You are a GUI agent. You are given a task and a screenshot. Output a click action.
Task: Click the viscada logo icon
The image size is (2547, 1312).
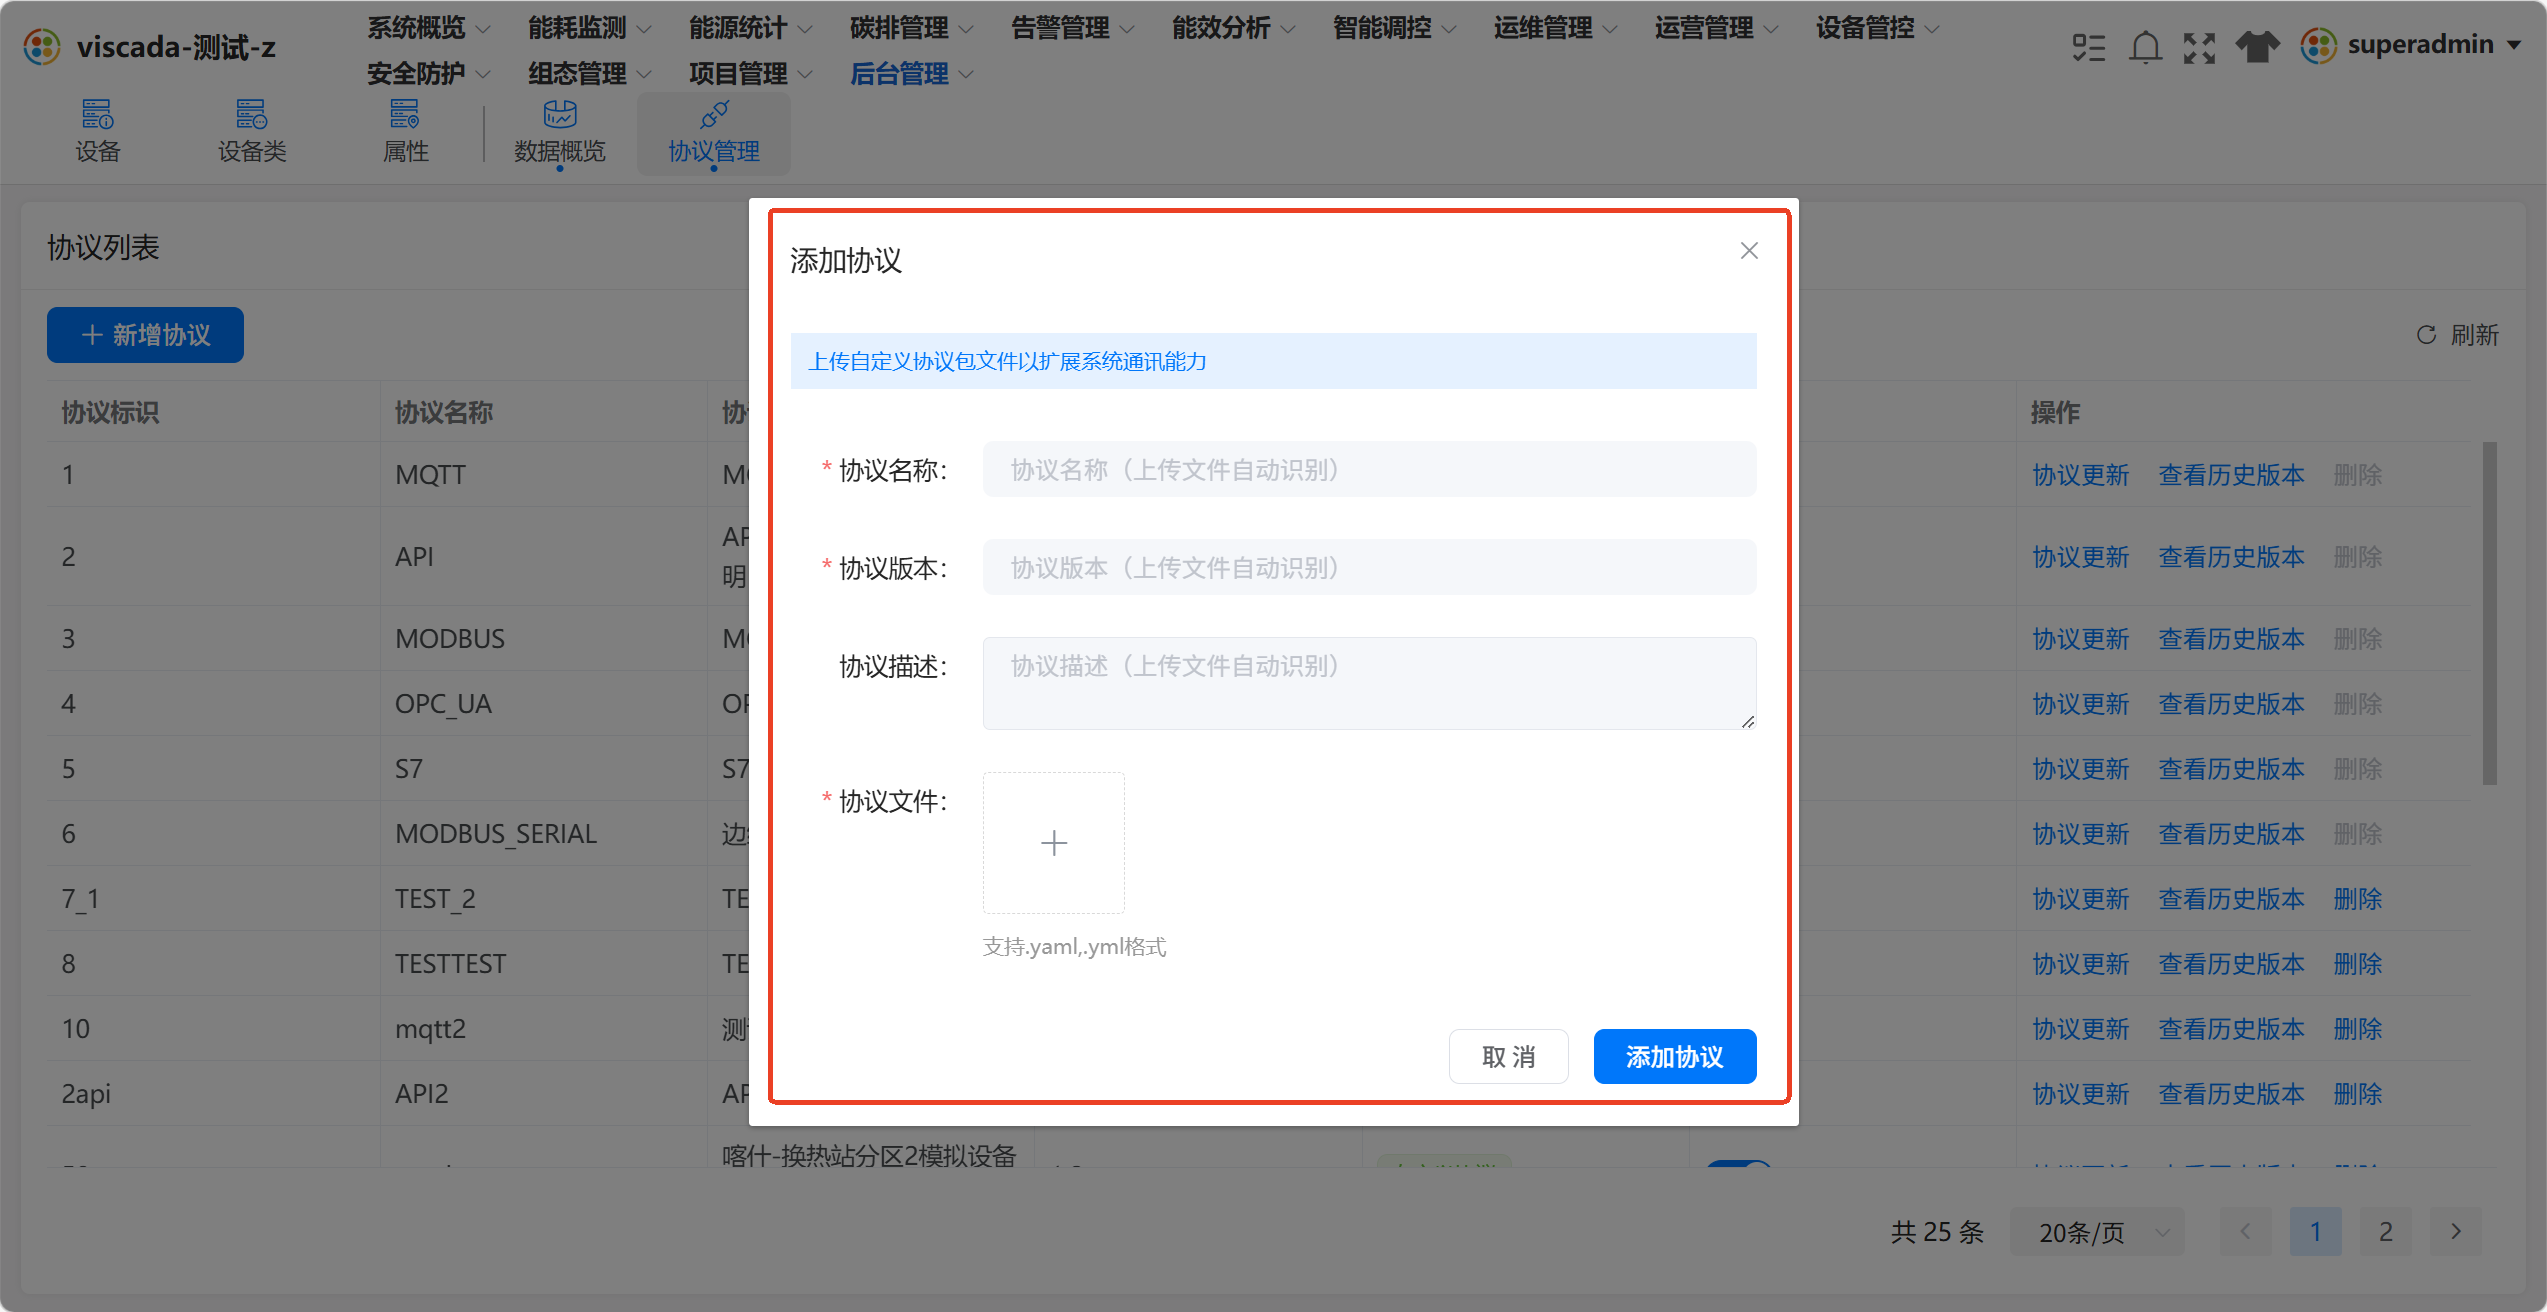point(43,46)
